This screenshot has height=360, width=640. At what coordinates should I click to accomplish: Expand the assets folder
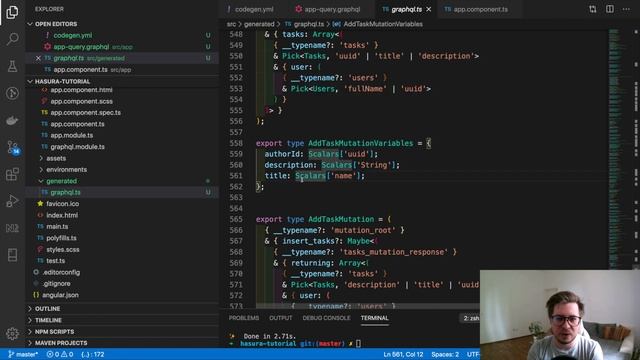click(x=56, y=158)
